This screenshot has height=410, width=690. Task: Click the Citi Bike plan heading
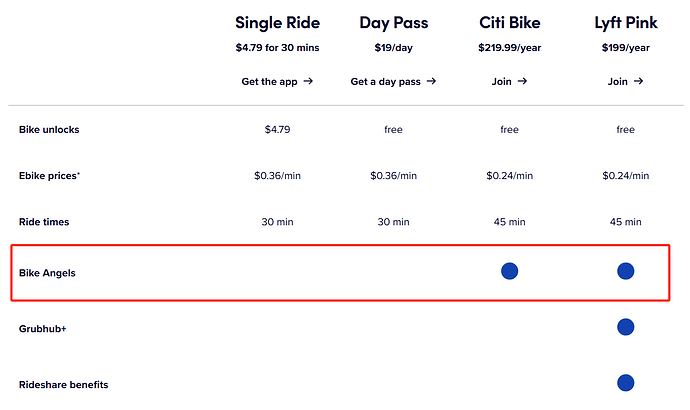coord(509,22)
